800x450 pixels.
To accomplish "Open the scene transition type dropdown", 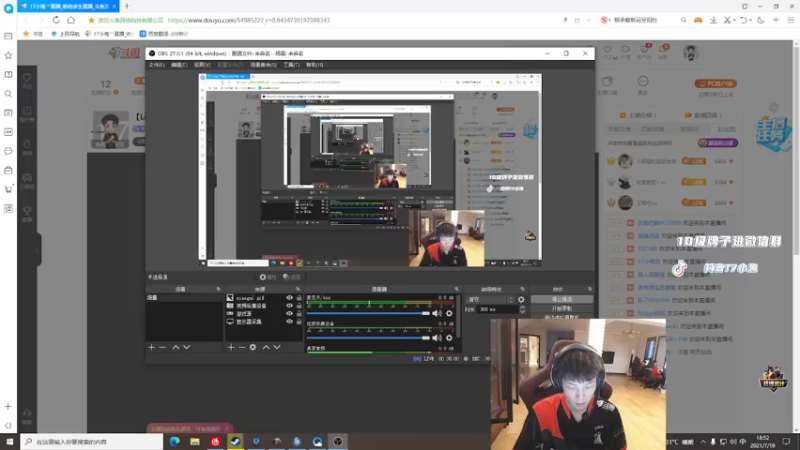I will pos(491,299).
